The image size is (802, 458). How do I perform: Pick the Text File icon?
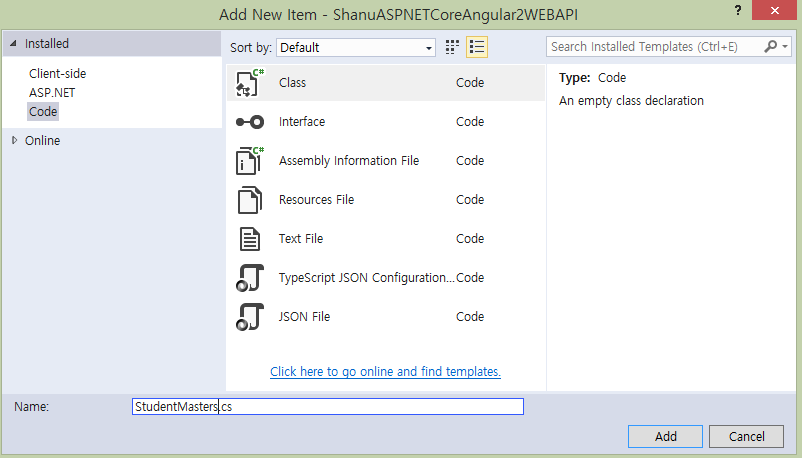[249, 239]
